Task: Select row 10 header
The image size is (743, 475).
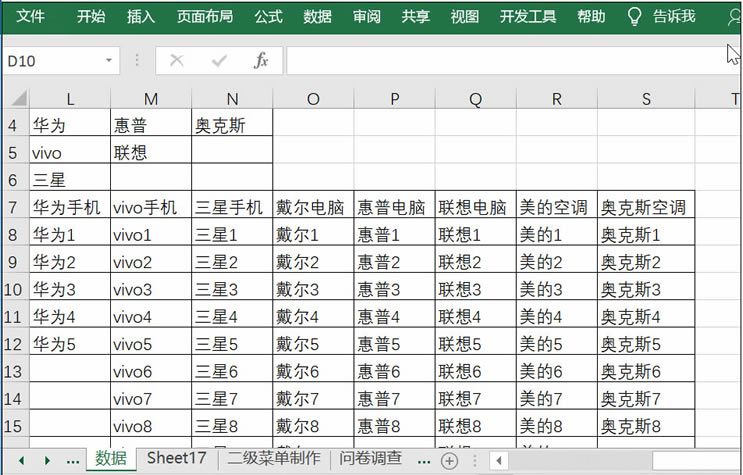Action: click(x=14, y=289)
